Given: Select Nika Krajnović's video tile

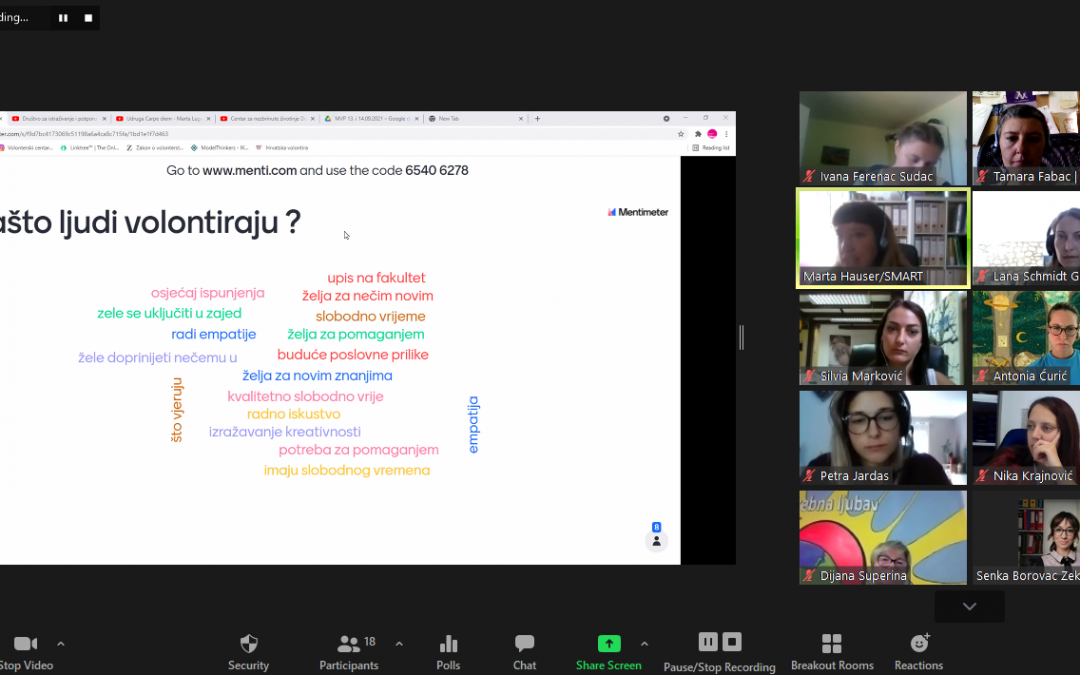Looking at the screenshot, I should point(1026,438).
